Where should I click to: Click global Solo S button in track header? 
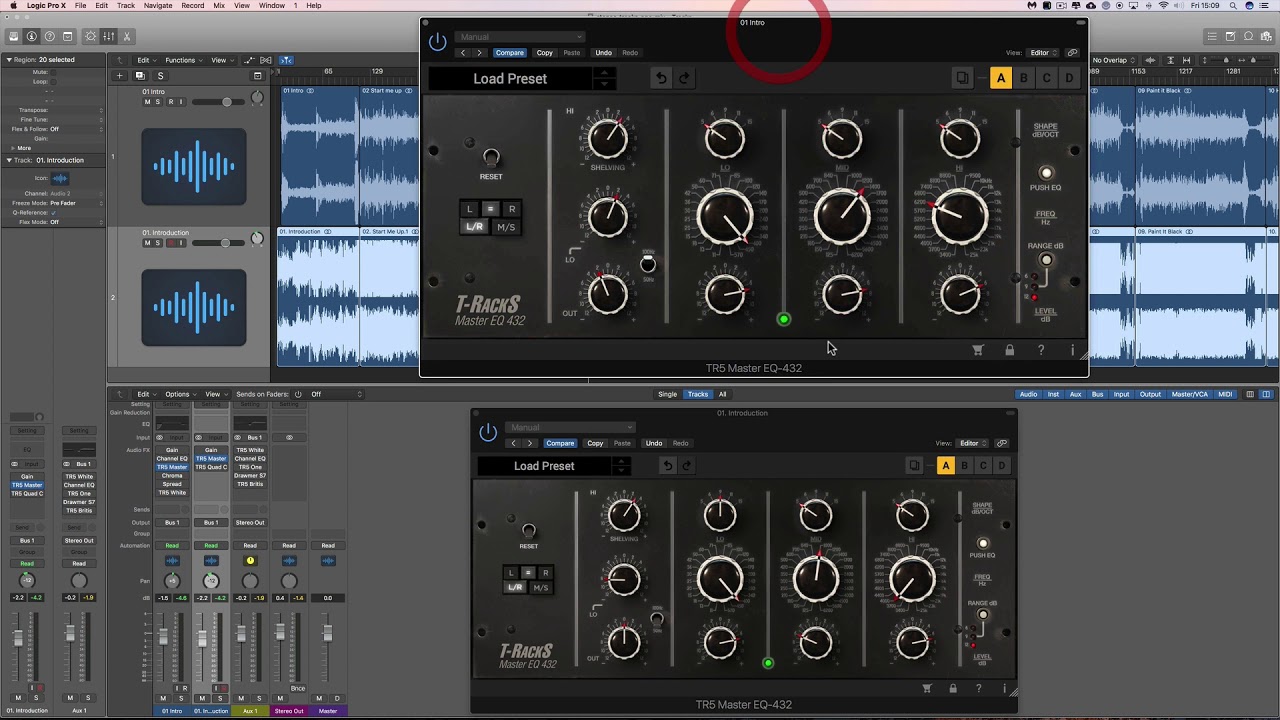[160, 76]
